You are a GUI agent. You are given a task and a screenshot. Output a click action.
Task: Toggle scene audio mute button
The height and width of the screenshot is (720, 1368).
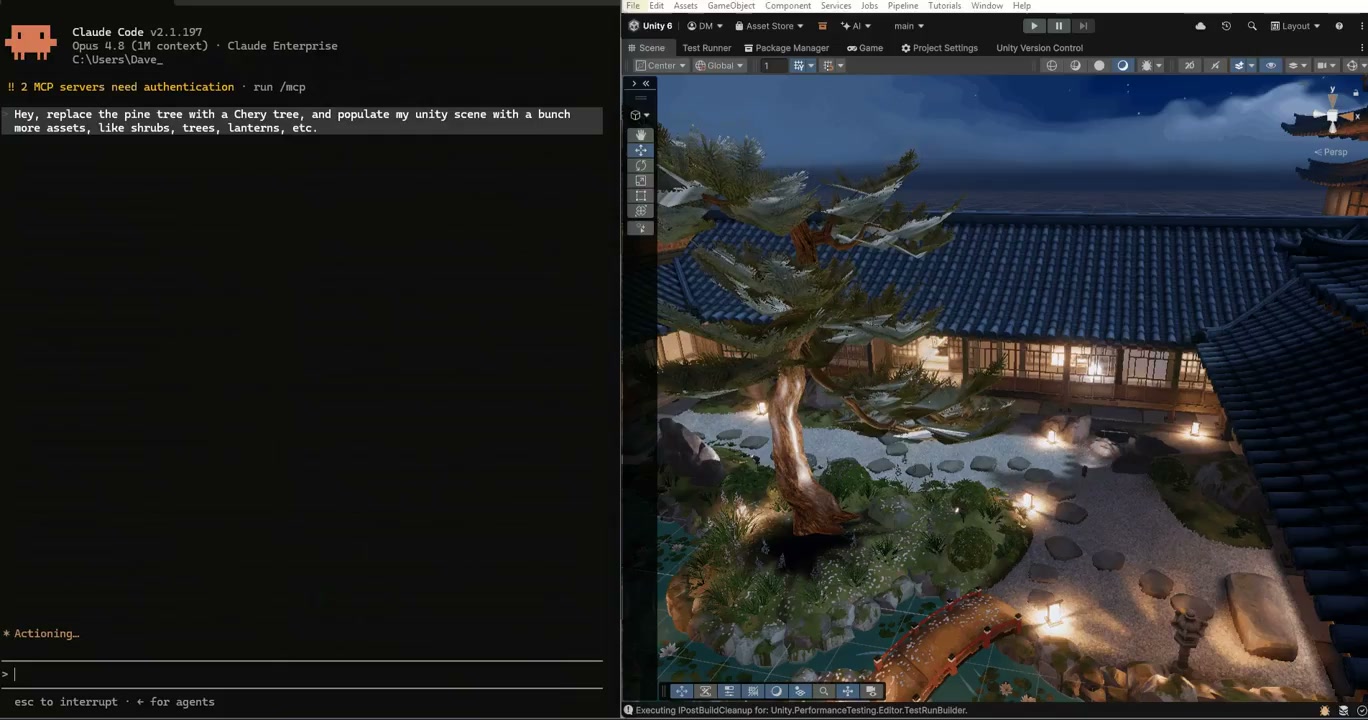coord(1215,66)
